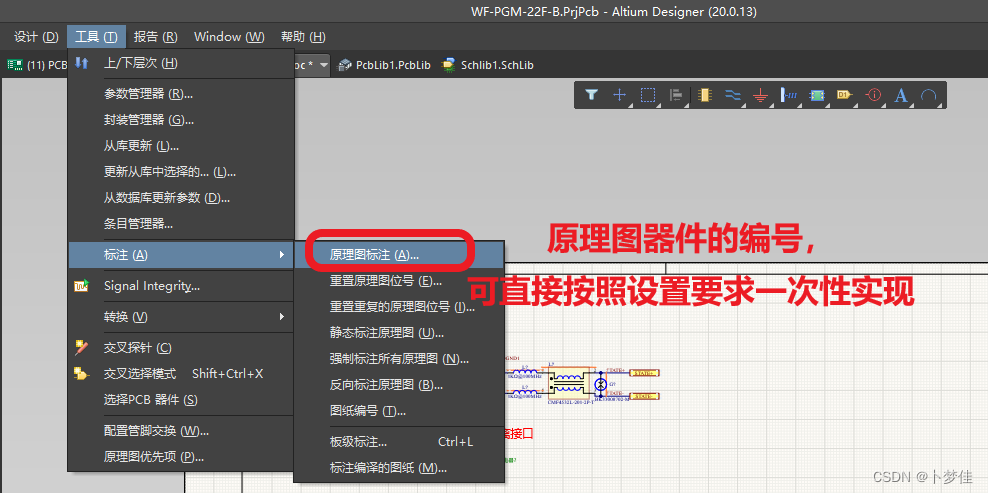Open the 设计 (D) menu
The width and height of the screenshot is (988, 493).
[x=36, y=37]
